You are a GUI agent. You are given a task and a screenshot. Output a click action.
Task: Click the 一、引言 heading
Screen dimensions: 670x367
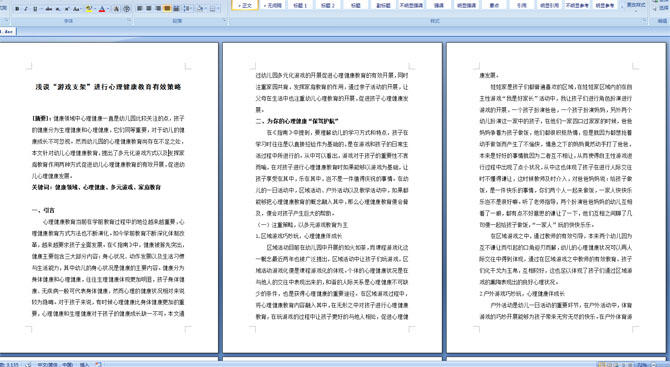click(x=43, y=210)
